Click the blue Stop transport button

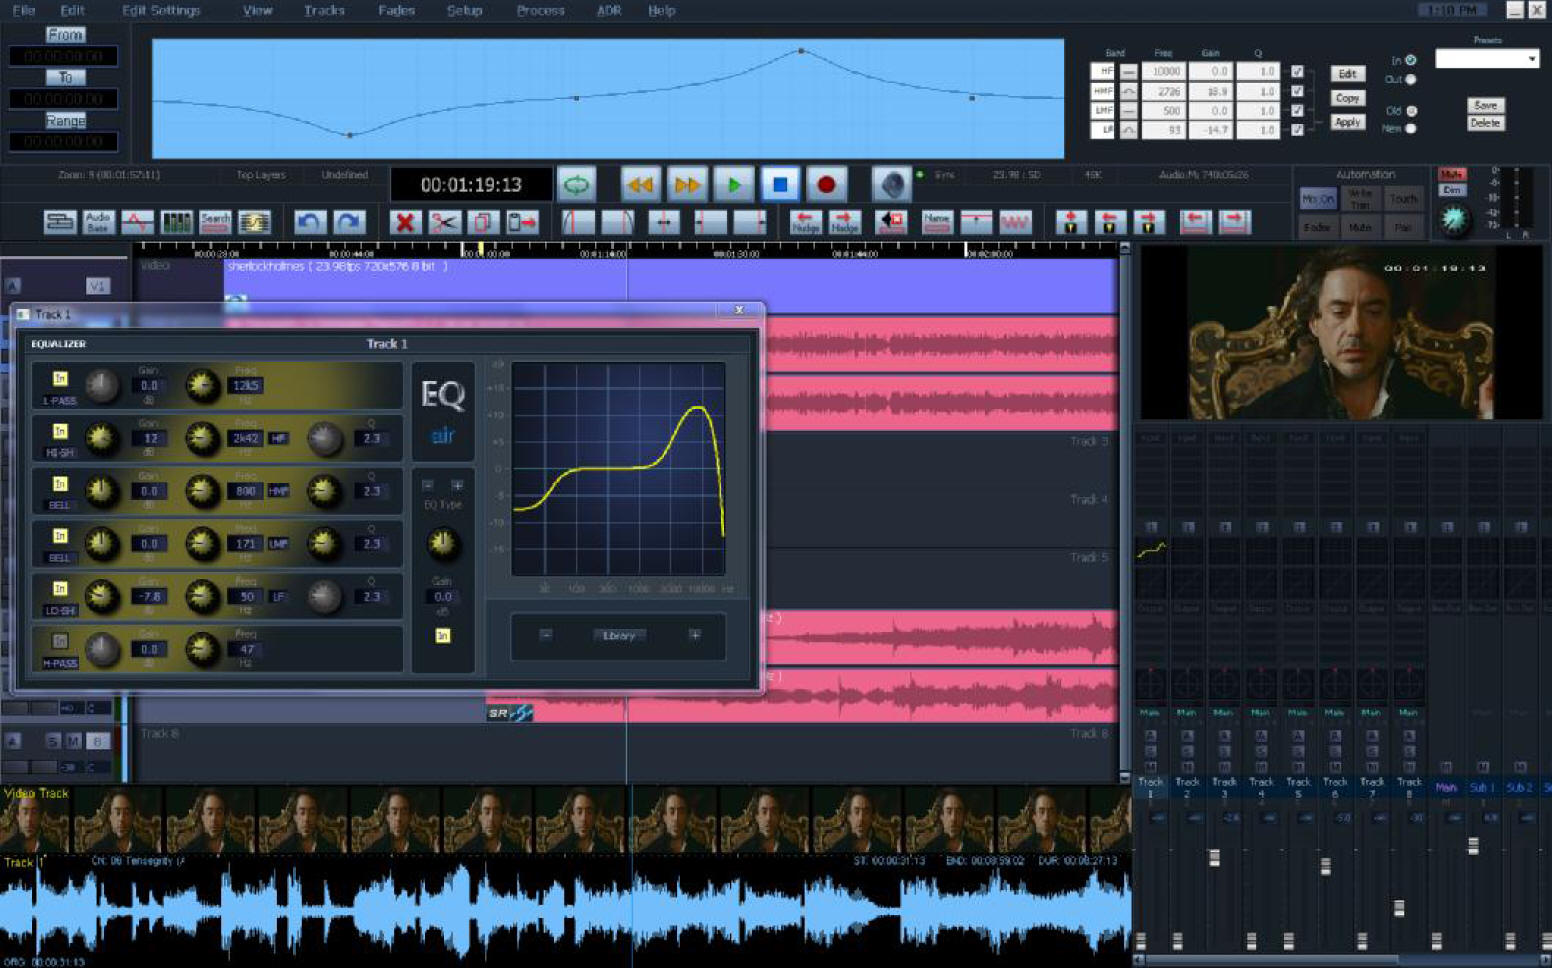(x=780, y=185)
